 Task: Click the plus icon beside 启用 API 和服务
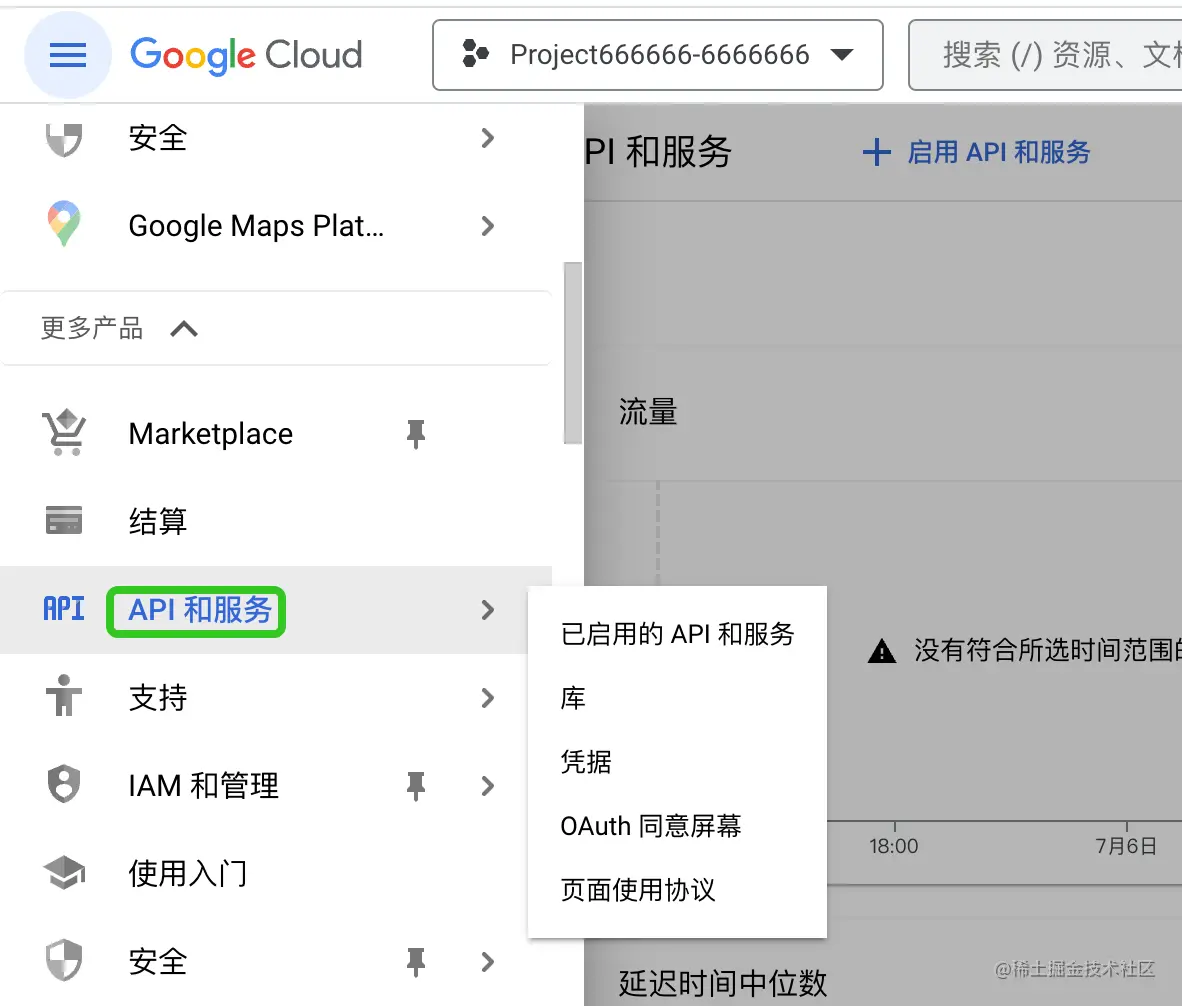[877, 151]
